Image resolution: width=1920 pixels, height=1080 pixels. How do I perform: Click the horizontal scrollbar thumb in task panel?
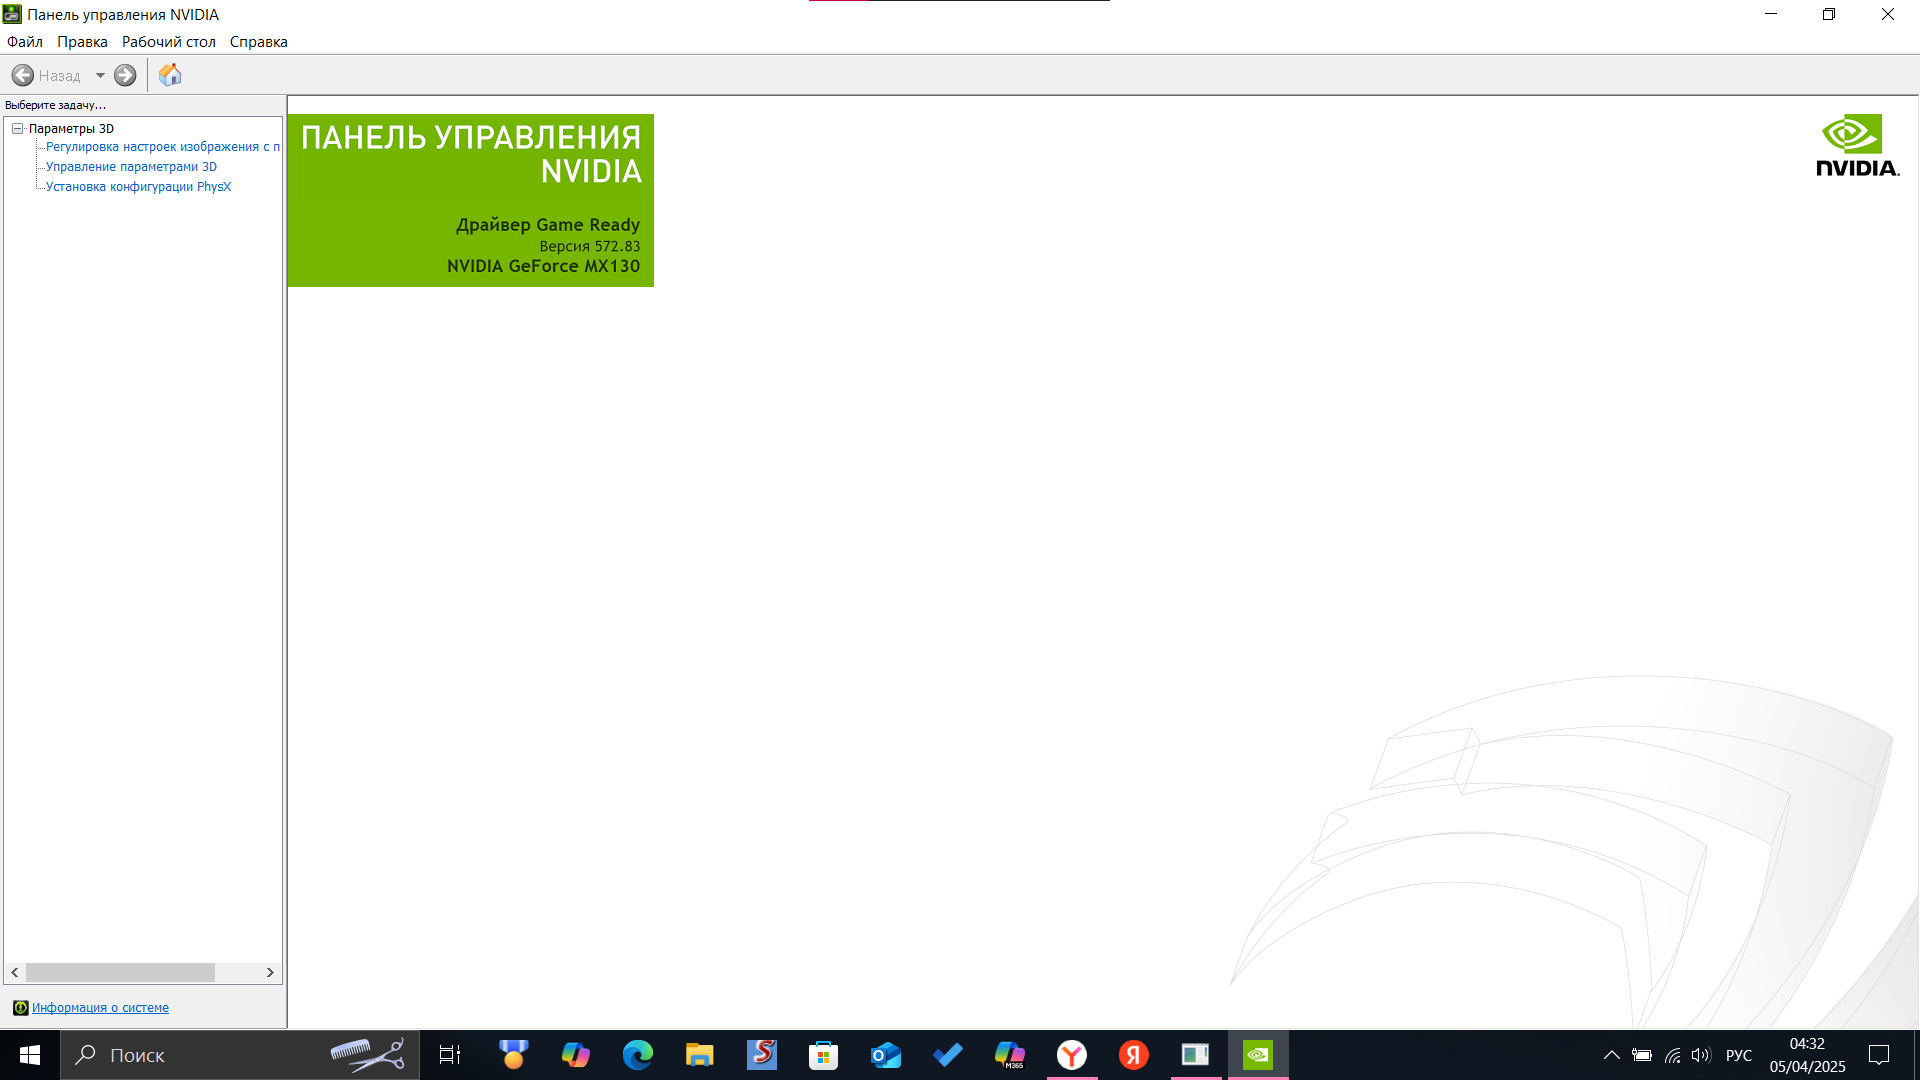pos(120,972)
